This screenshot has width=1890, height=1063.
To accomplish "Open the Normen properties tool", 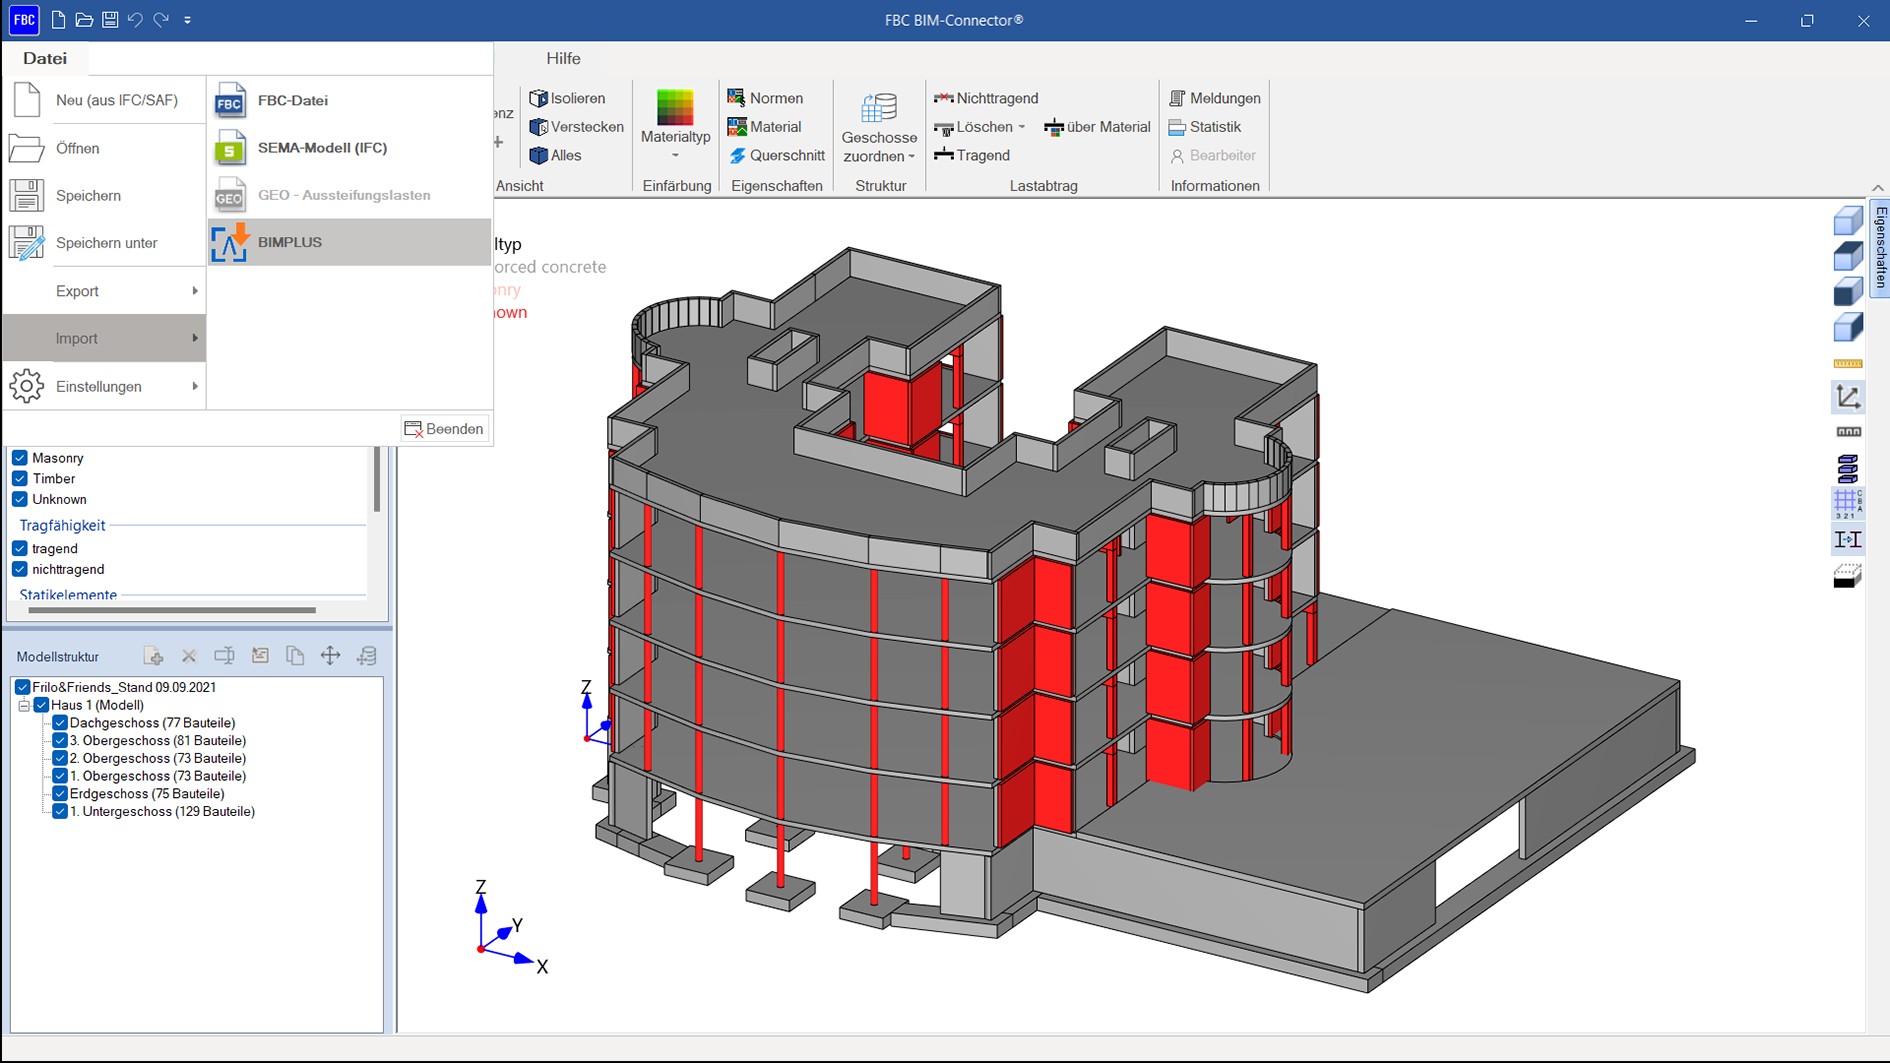I will click(765, 98).
